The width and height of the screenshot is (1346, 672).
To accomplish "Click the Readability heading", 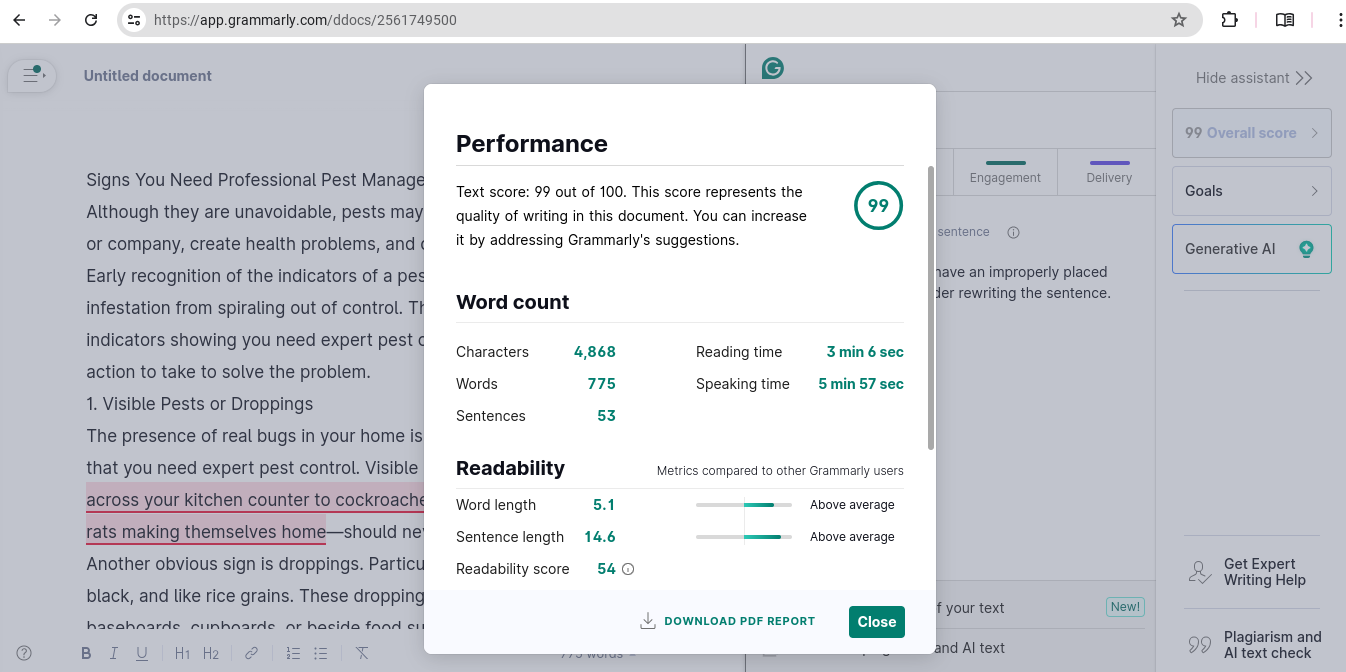I will (510, 468).
